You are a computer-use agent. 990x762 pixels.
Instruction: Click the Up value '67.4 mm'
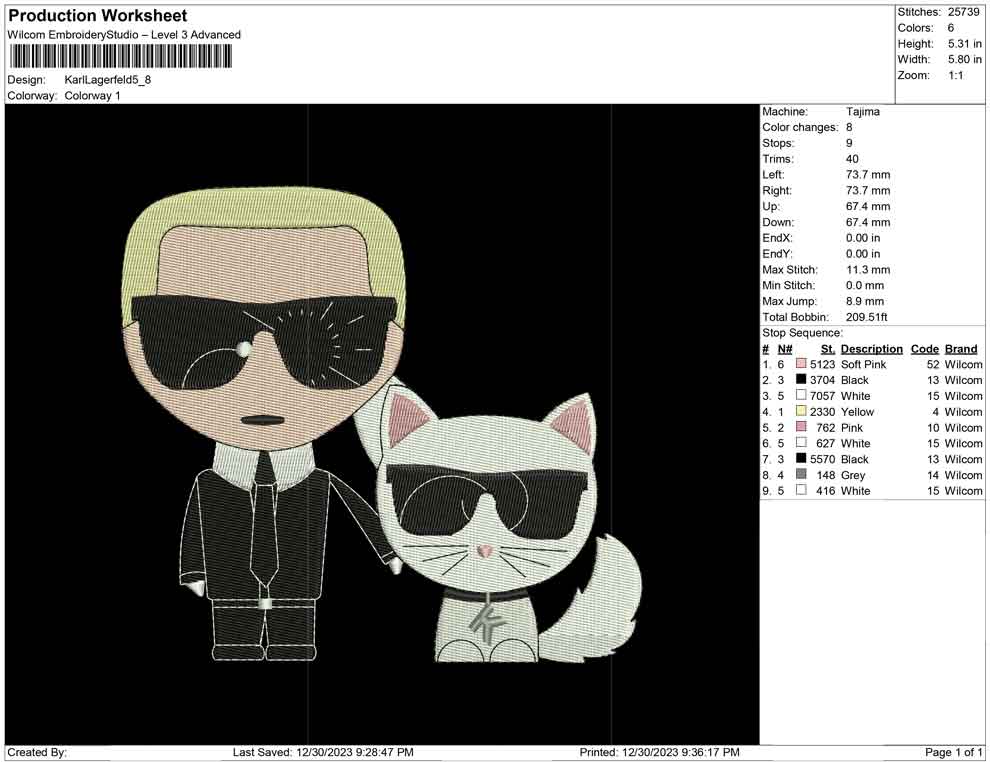pos(868,206)
